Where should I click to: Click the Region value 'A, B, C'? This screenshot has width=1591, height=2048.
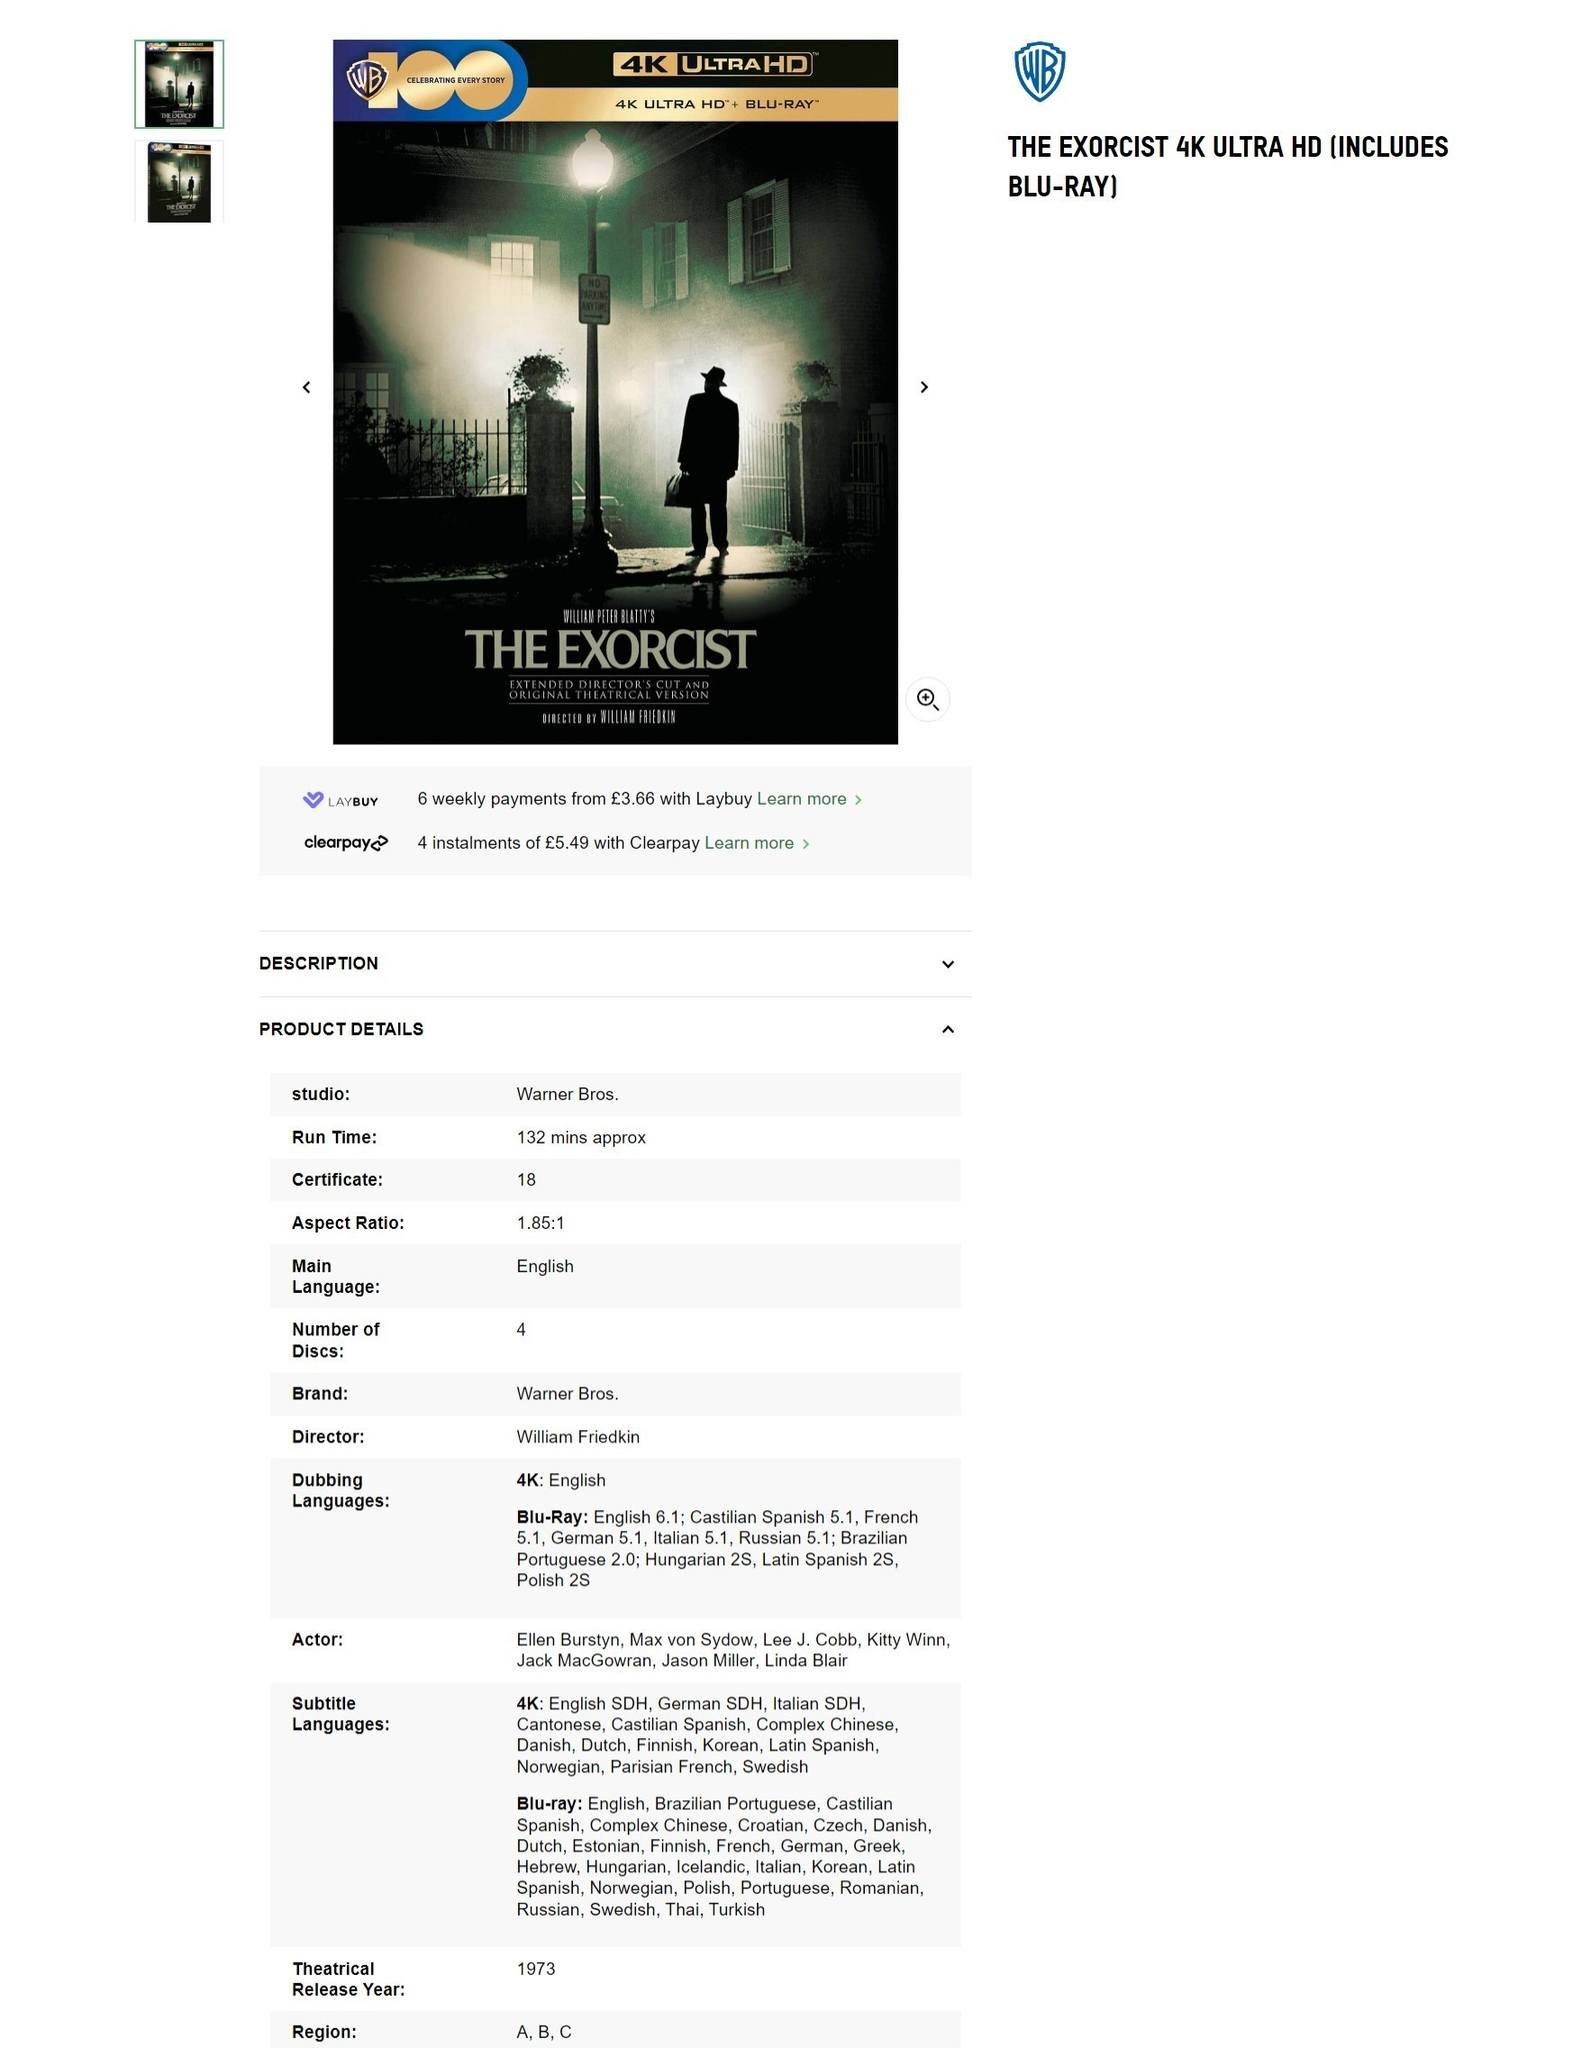(544, 2032)
